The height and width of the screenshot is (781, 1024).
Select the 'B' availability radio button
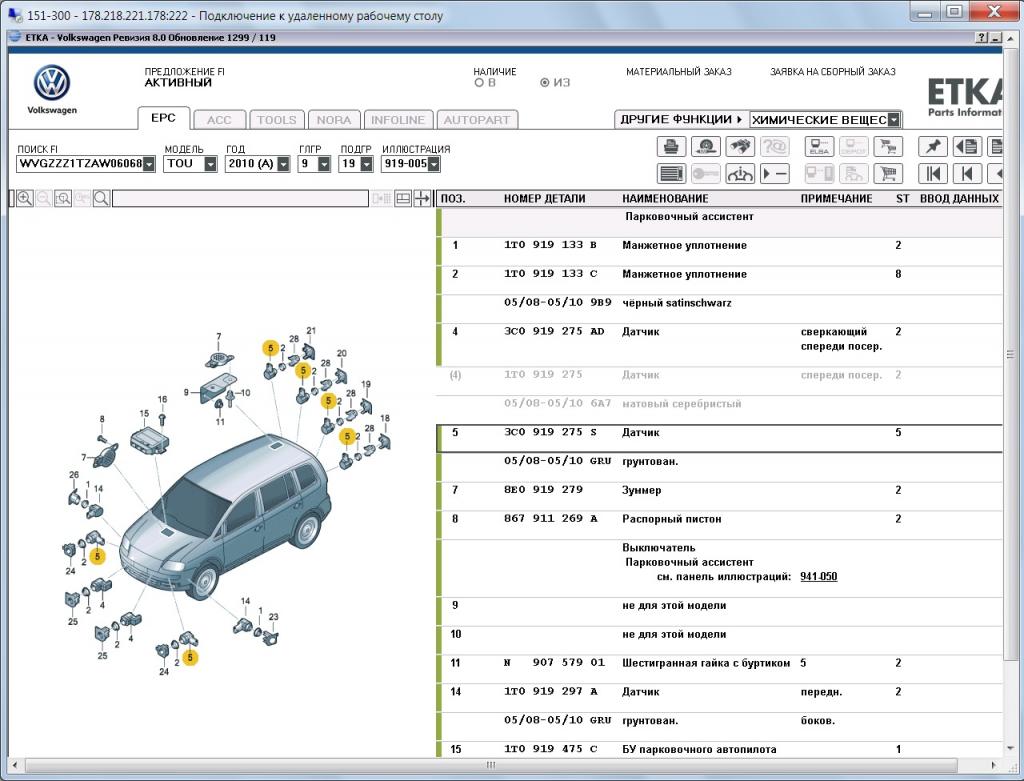479,83
